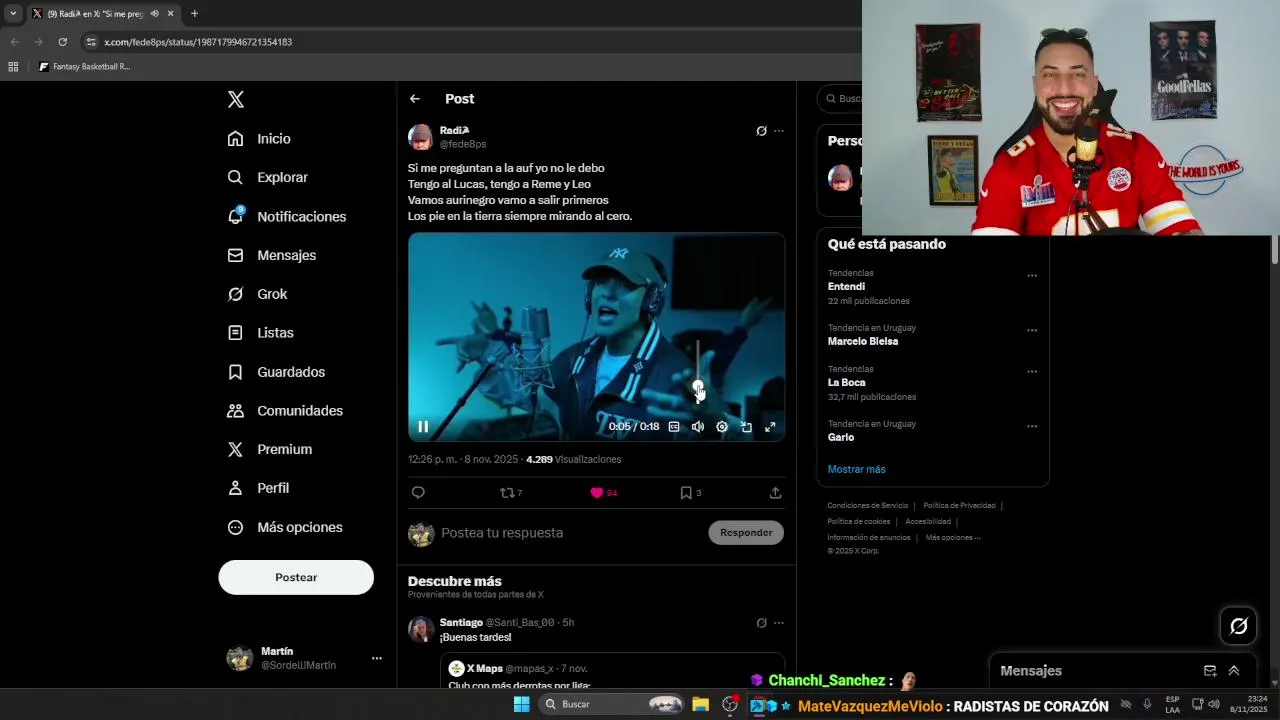
Task: Click the share icon on post
Action: click(775, 493)
